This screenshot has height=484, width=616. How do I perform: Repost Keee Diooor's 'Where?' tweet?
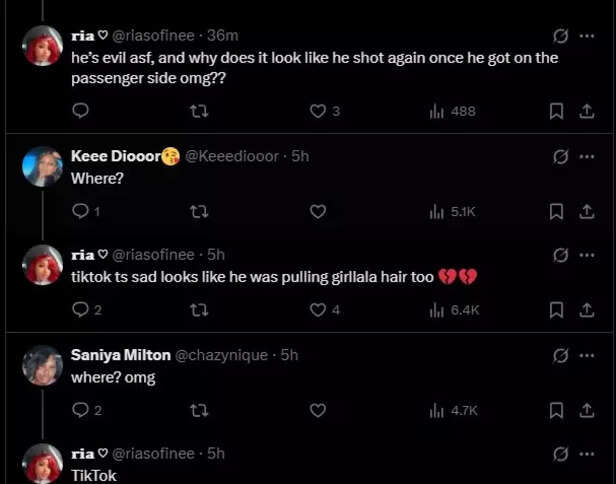(199, 211)
